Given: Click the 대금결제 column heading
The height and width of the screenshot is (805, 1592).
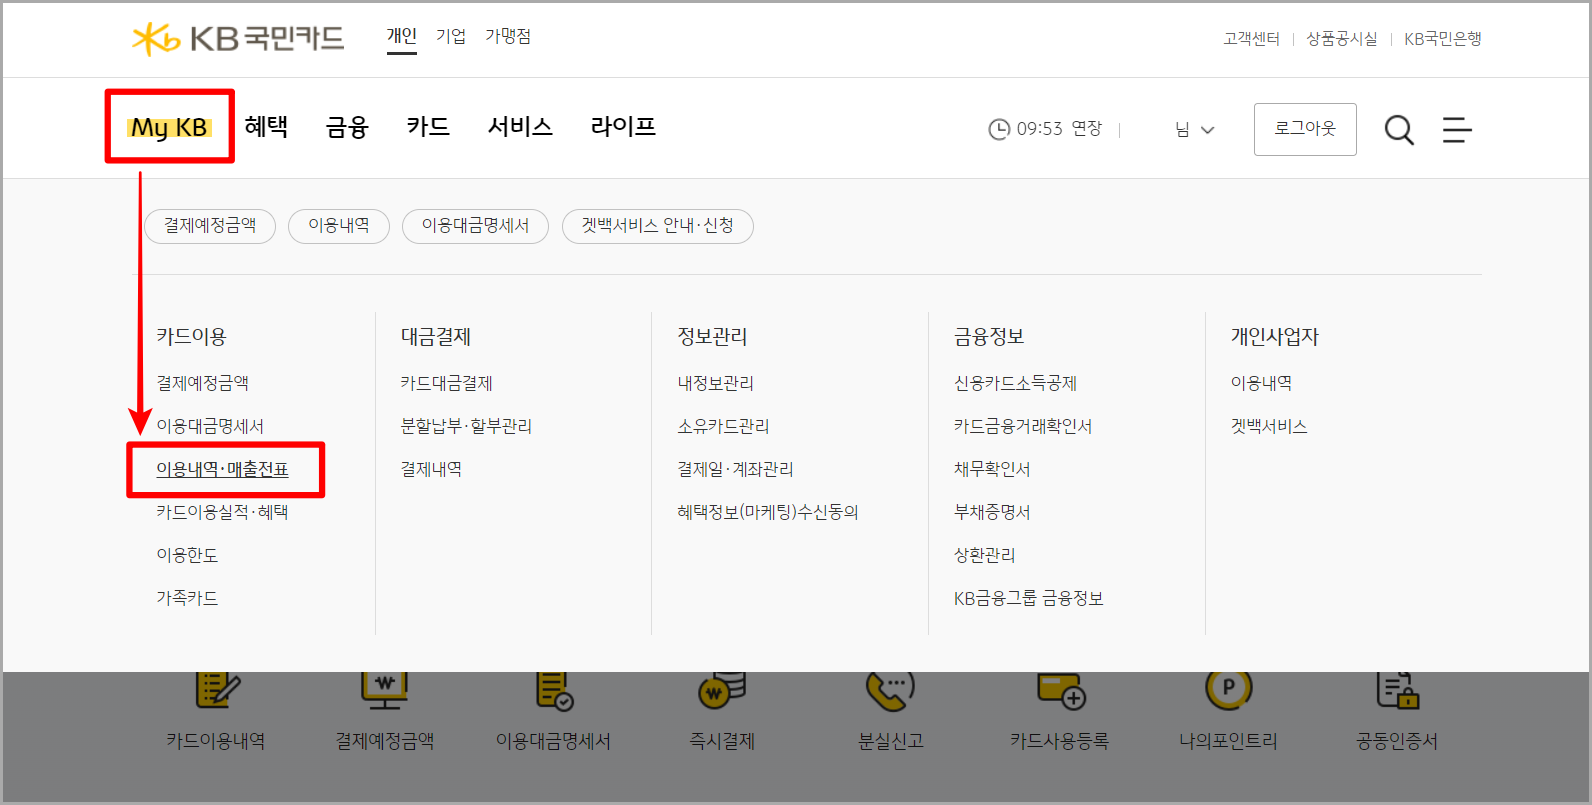Looking at the screenshot, I should pos(436,337).
